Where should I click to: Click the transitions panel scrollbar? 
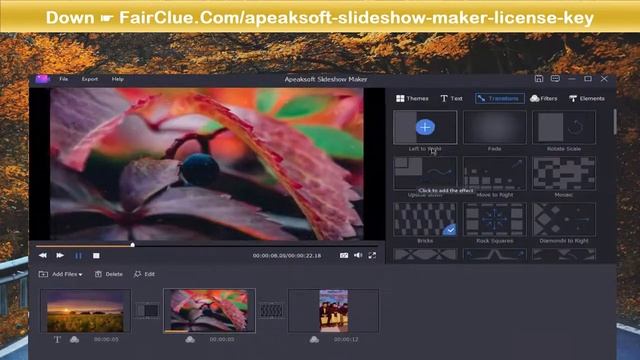[x=615, y=122]
